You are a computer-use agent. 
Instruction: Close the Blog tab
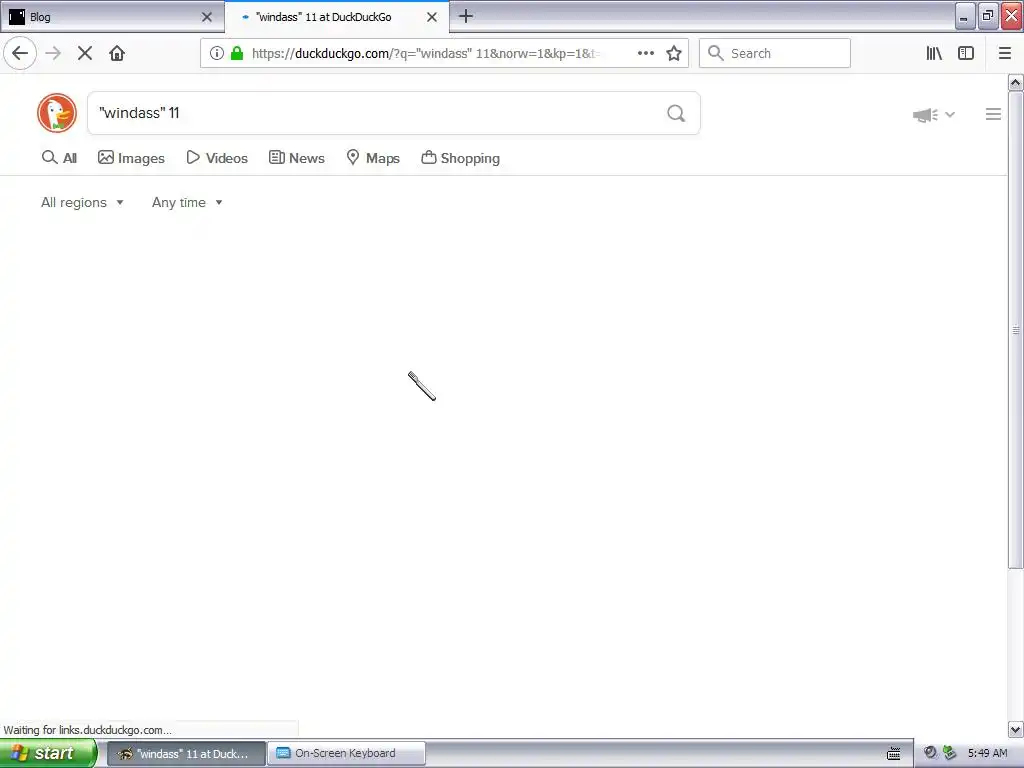207,17
